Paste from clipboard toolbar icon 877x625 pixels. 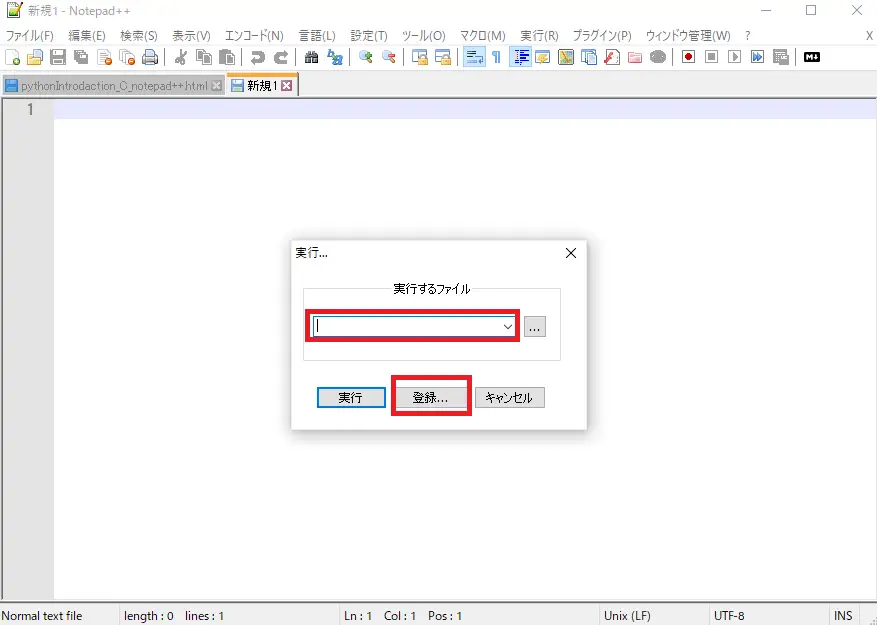pyautogui.click(x=227, y=57)
